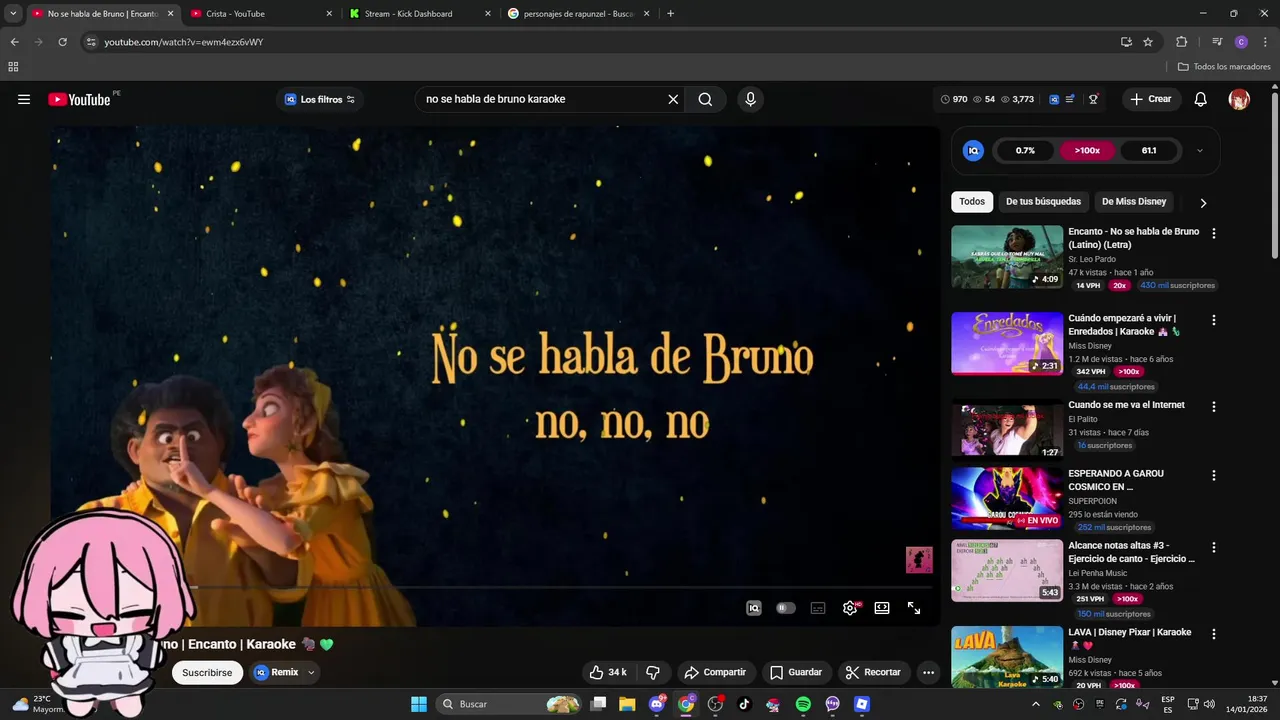Open options for Cuándo empezaré a vivir video
1280x720 pixels.
click(x=1214, y=320)
